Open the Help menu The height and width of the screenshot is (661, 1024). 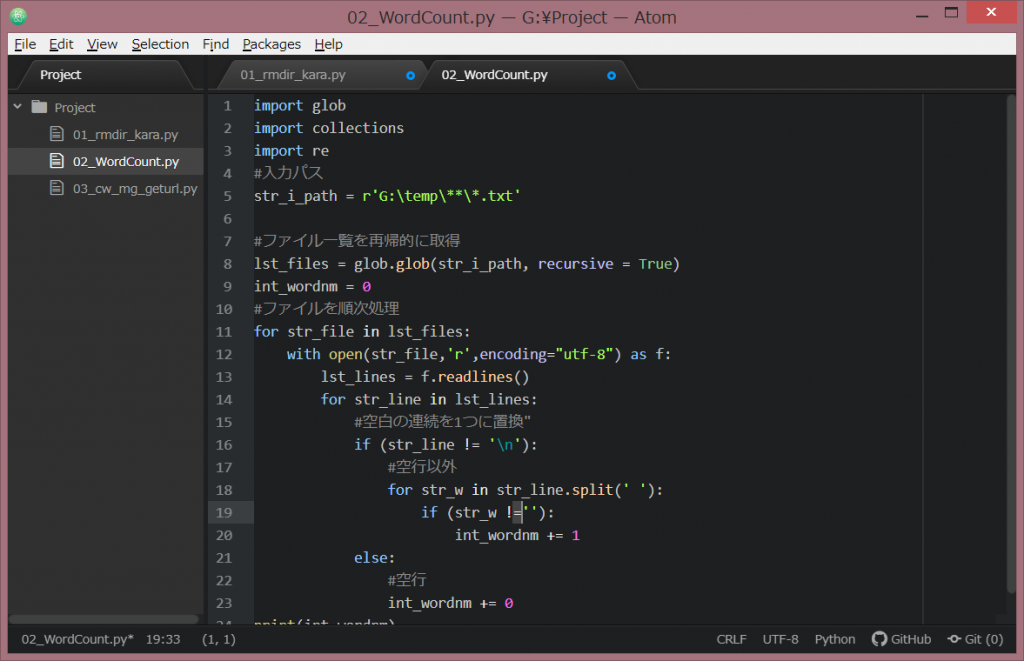pos(328,44)
